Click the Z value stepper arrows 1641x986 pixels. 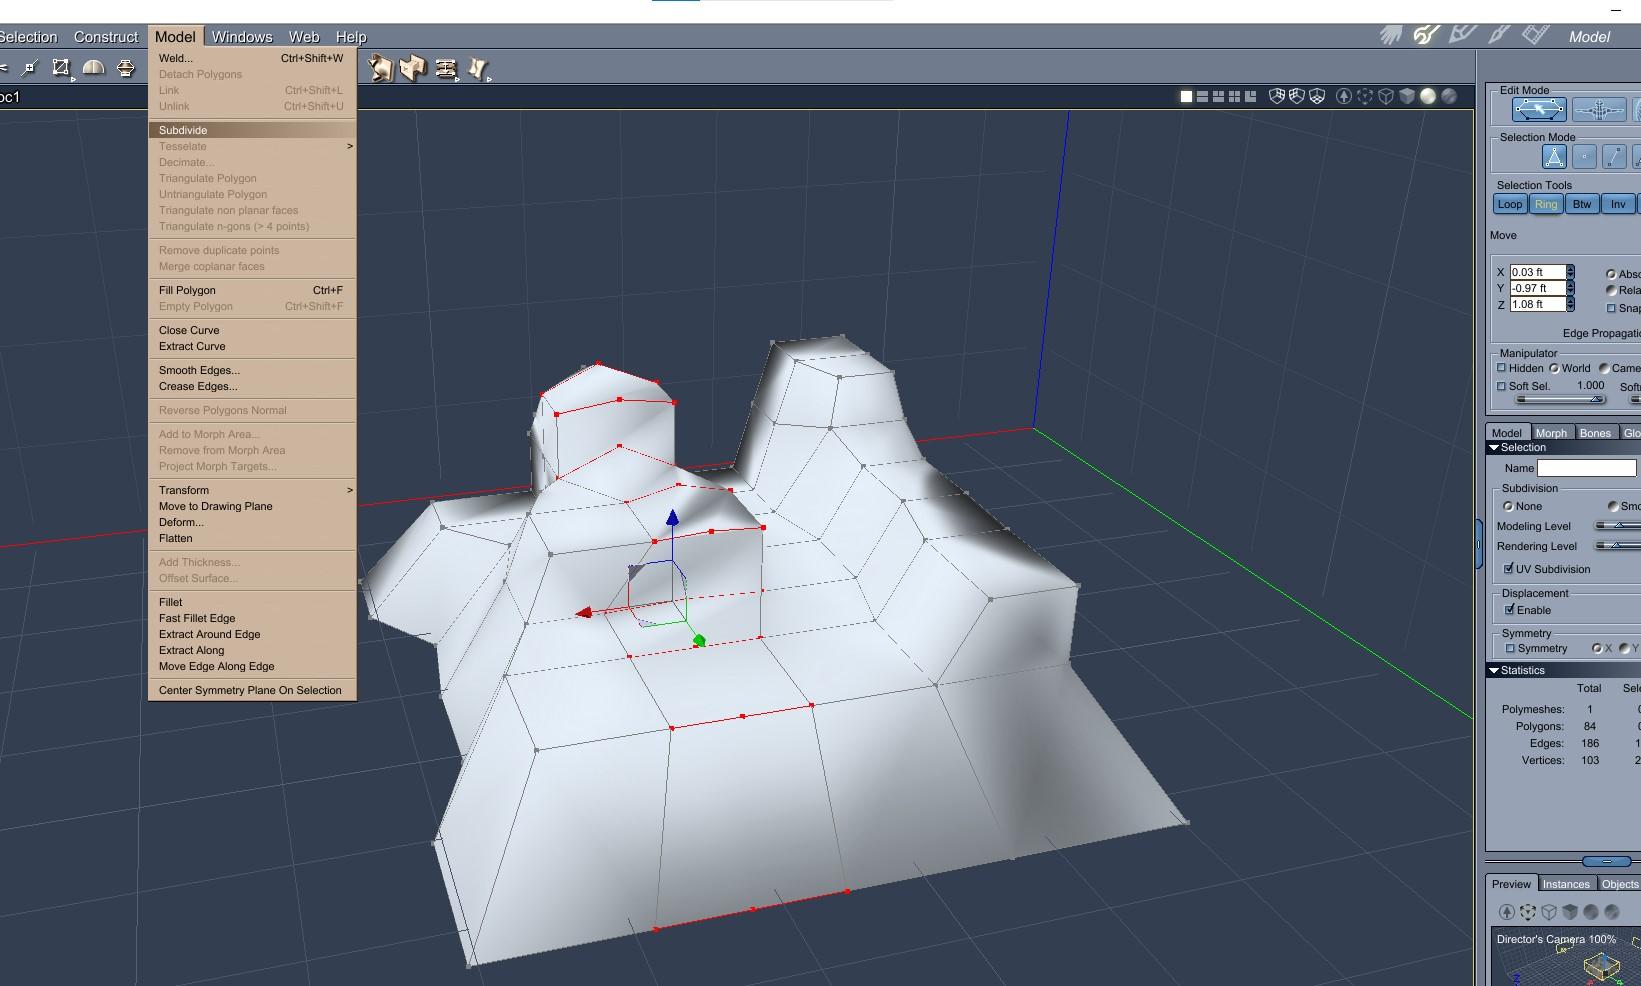[1570, 304]
